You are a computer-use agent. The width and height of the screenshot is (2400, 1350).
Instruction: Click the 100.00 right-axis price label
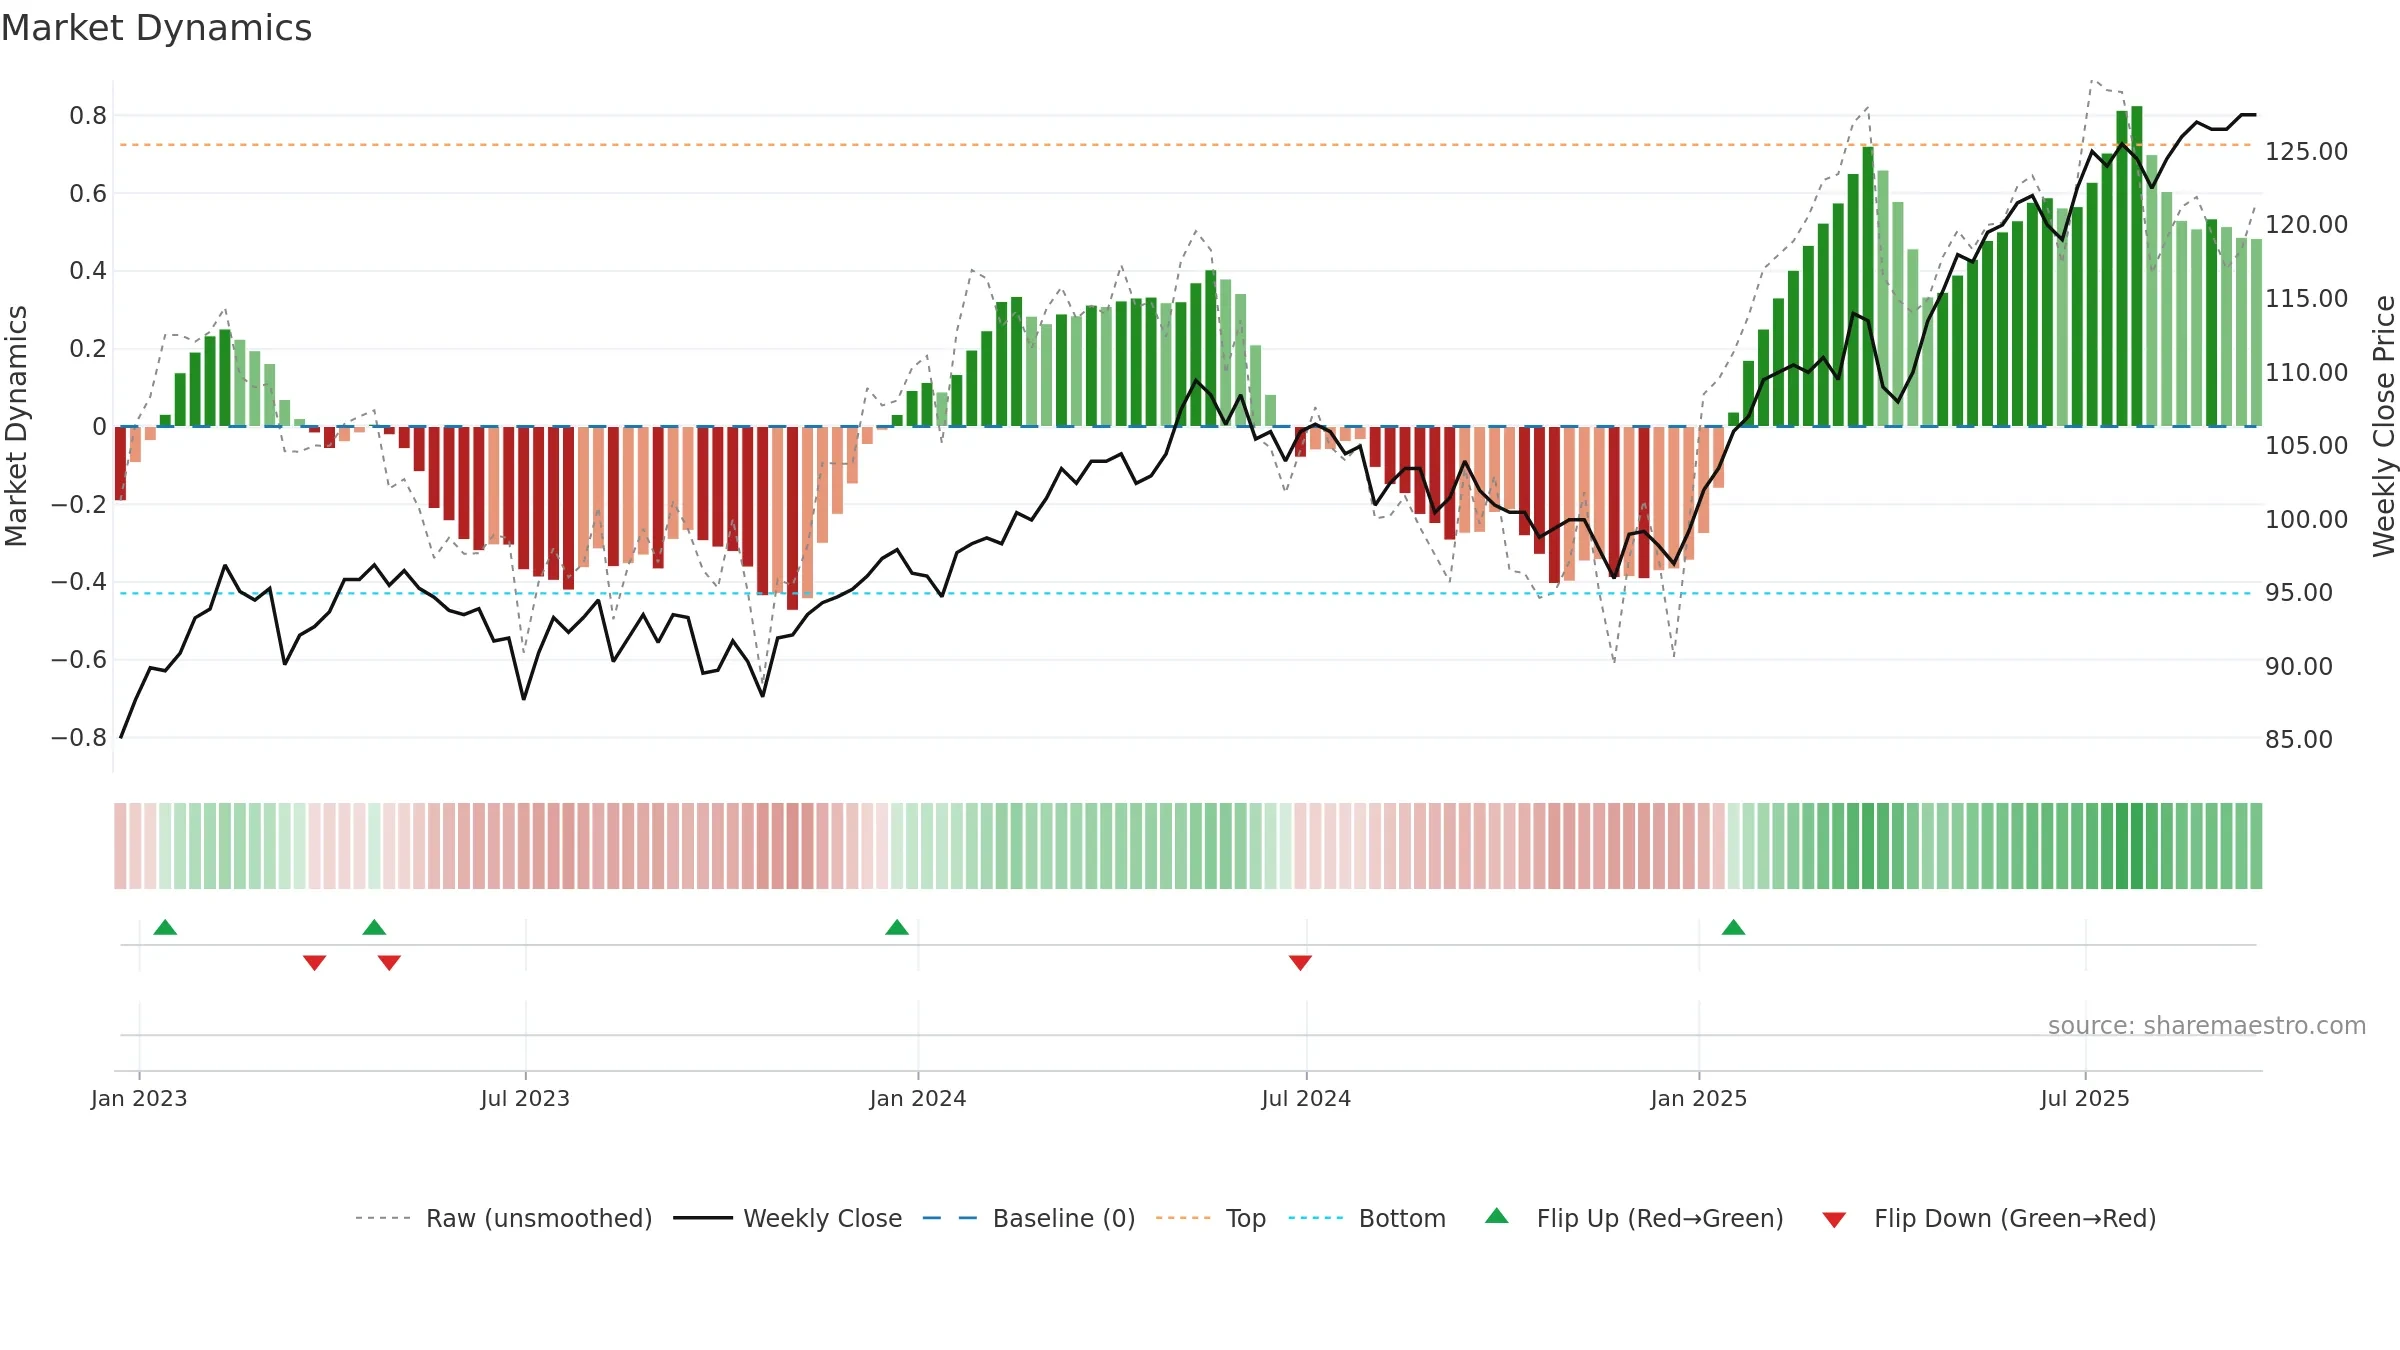click(x=2306, y=519)
